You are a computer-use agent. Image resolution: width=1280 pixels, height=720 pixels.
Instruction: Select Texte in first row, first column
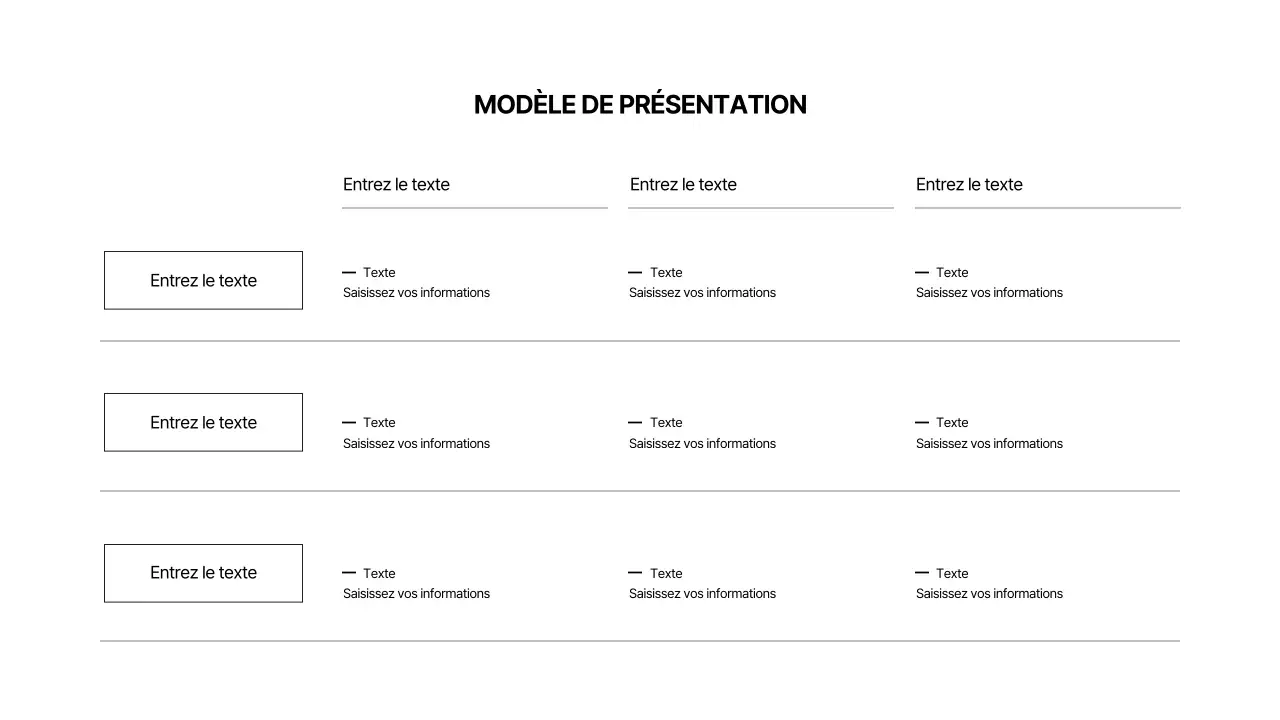pos(379,273)
